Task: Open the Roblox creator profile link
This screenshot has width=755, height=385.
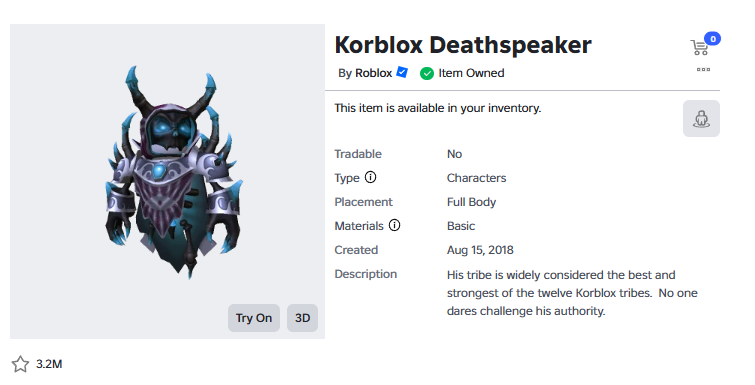Action: (373, 73)
